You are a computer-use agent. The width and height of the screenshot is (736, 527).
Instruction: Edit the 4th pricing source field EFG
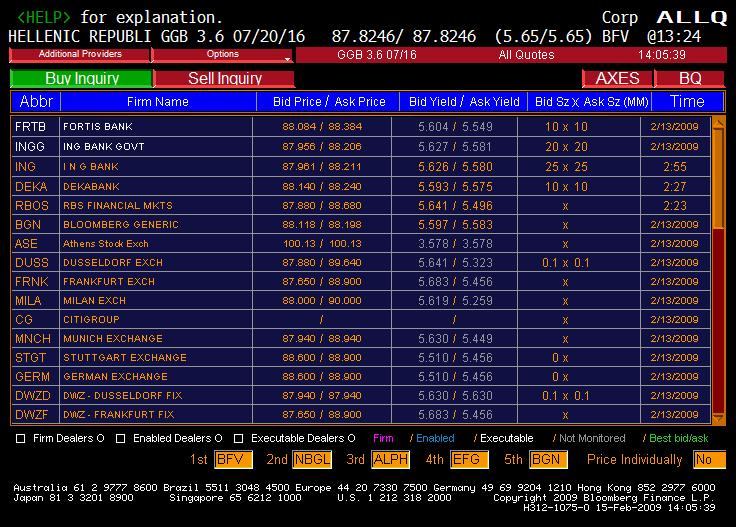pos(469,459)
